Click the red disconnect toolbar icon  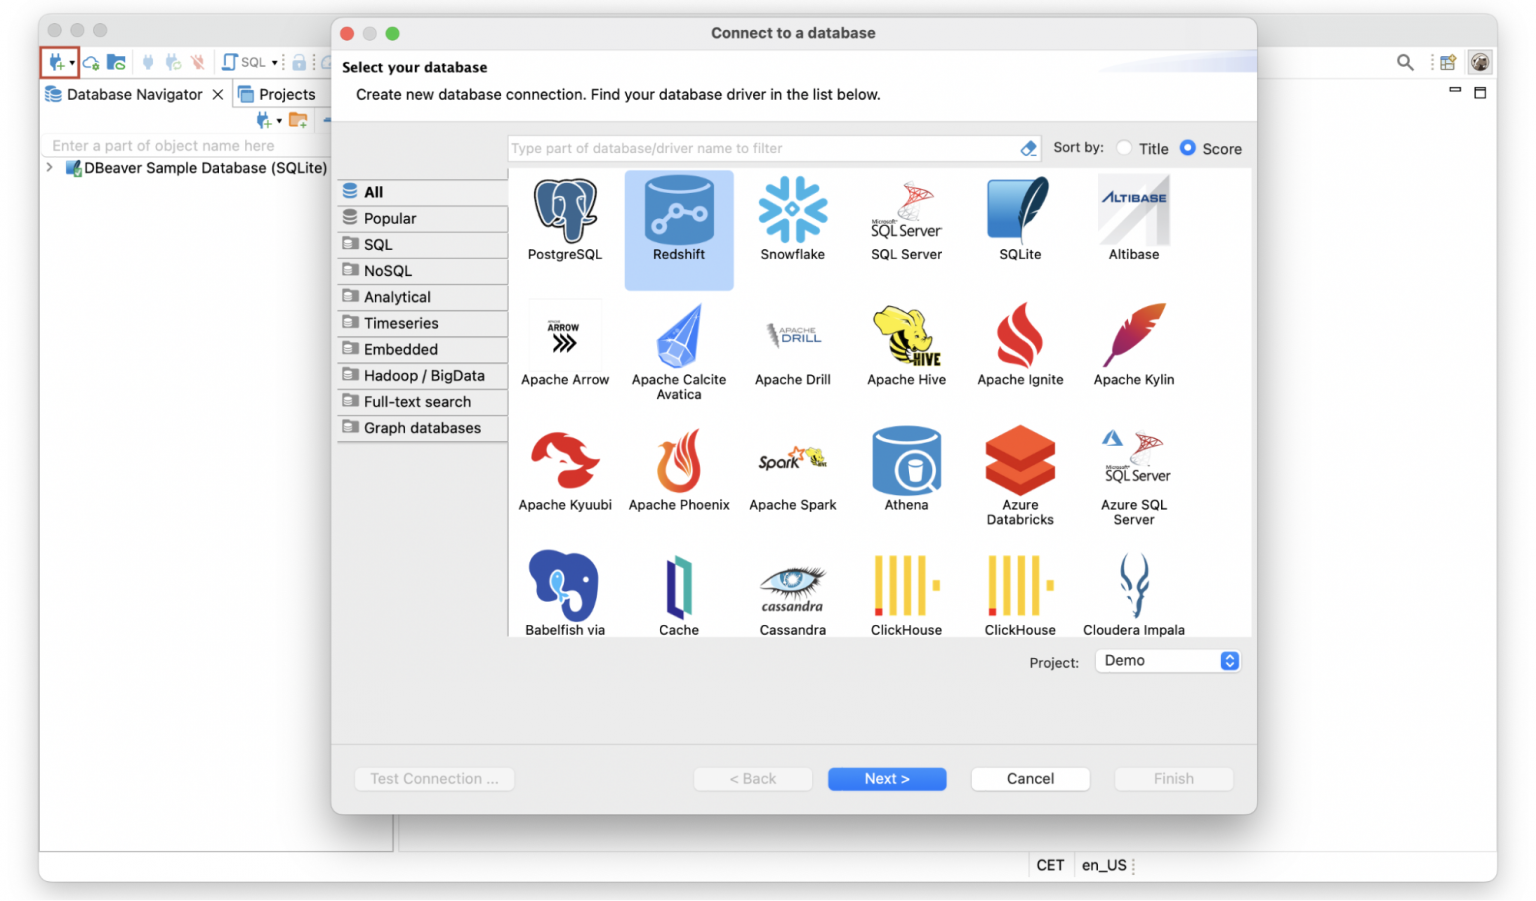pos(197,62)
